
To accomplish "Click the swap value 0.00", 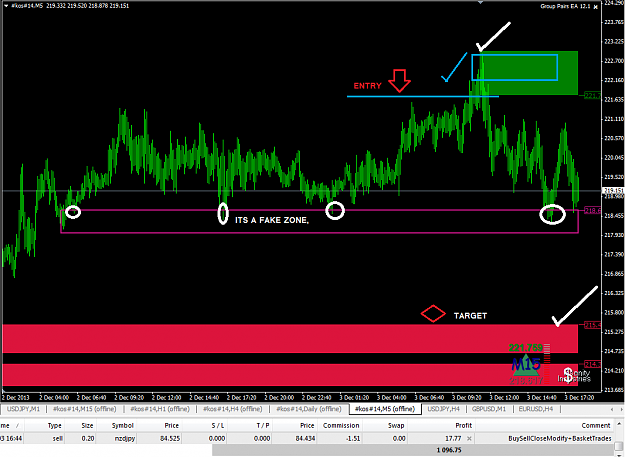I will click(x=398, y=438).
